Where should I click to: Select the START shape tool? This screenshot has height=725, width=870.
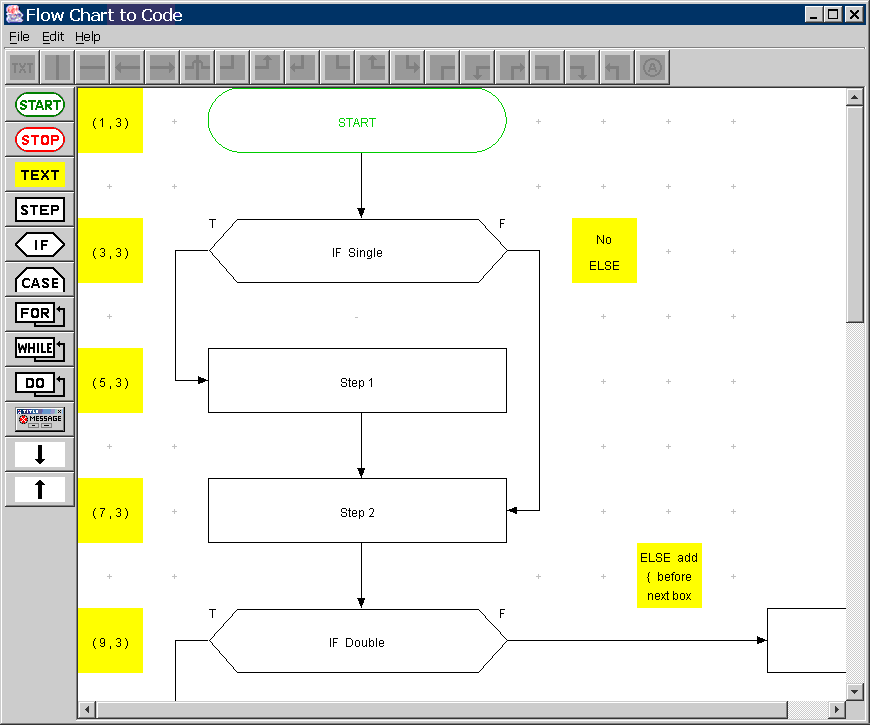click(x=40, y=105)
